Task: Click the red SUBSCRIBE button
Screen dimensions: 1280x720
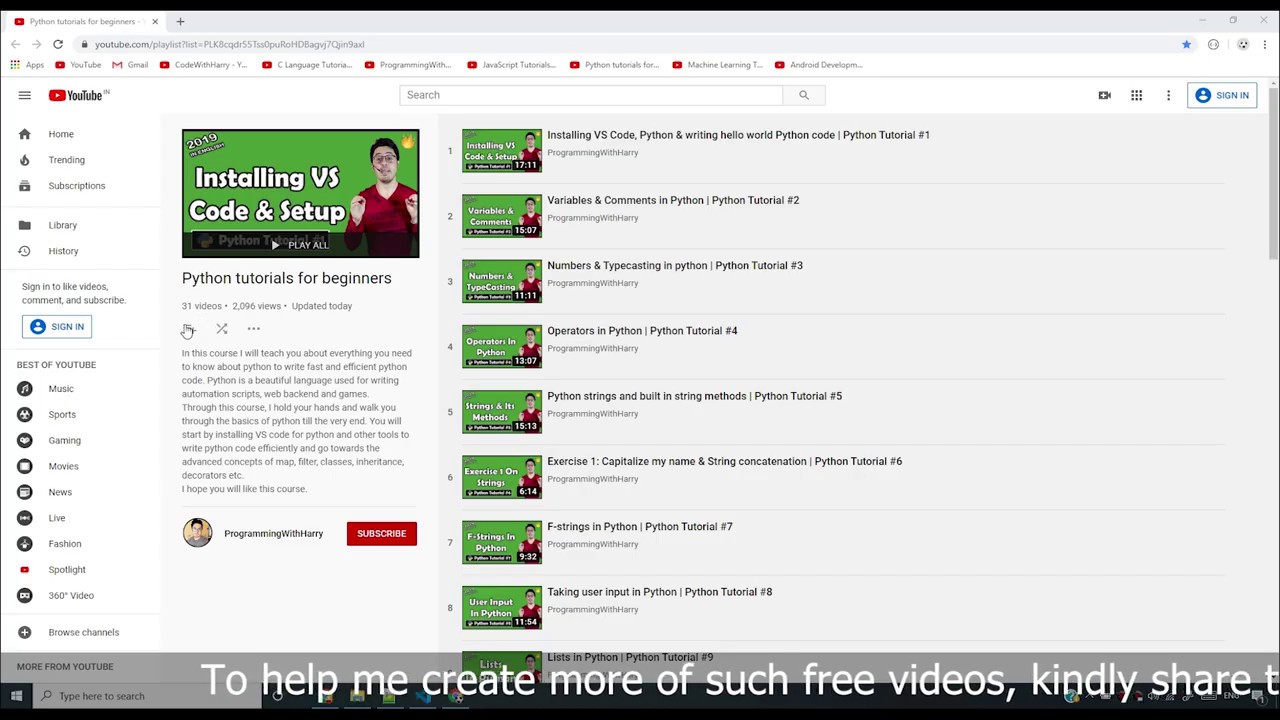Action: click(381, 534)
